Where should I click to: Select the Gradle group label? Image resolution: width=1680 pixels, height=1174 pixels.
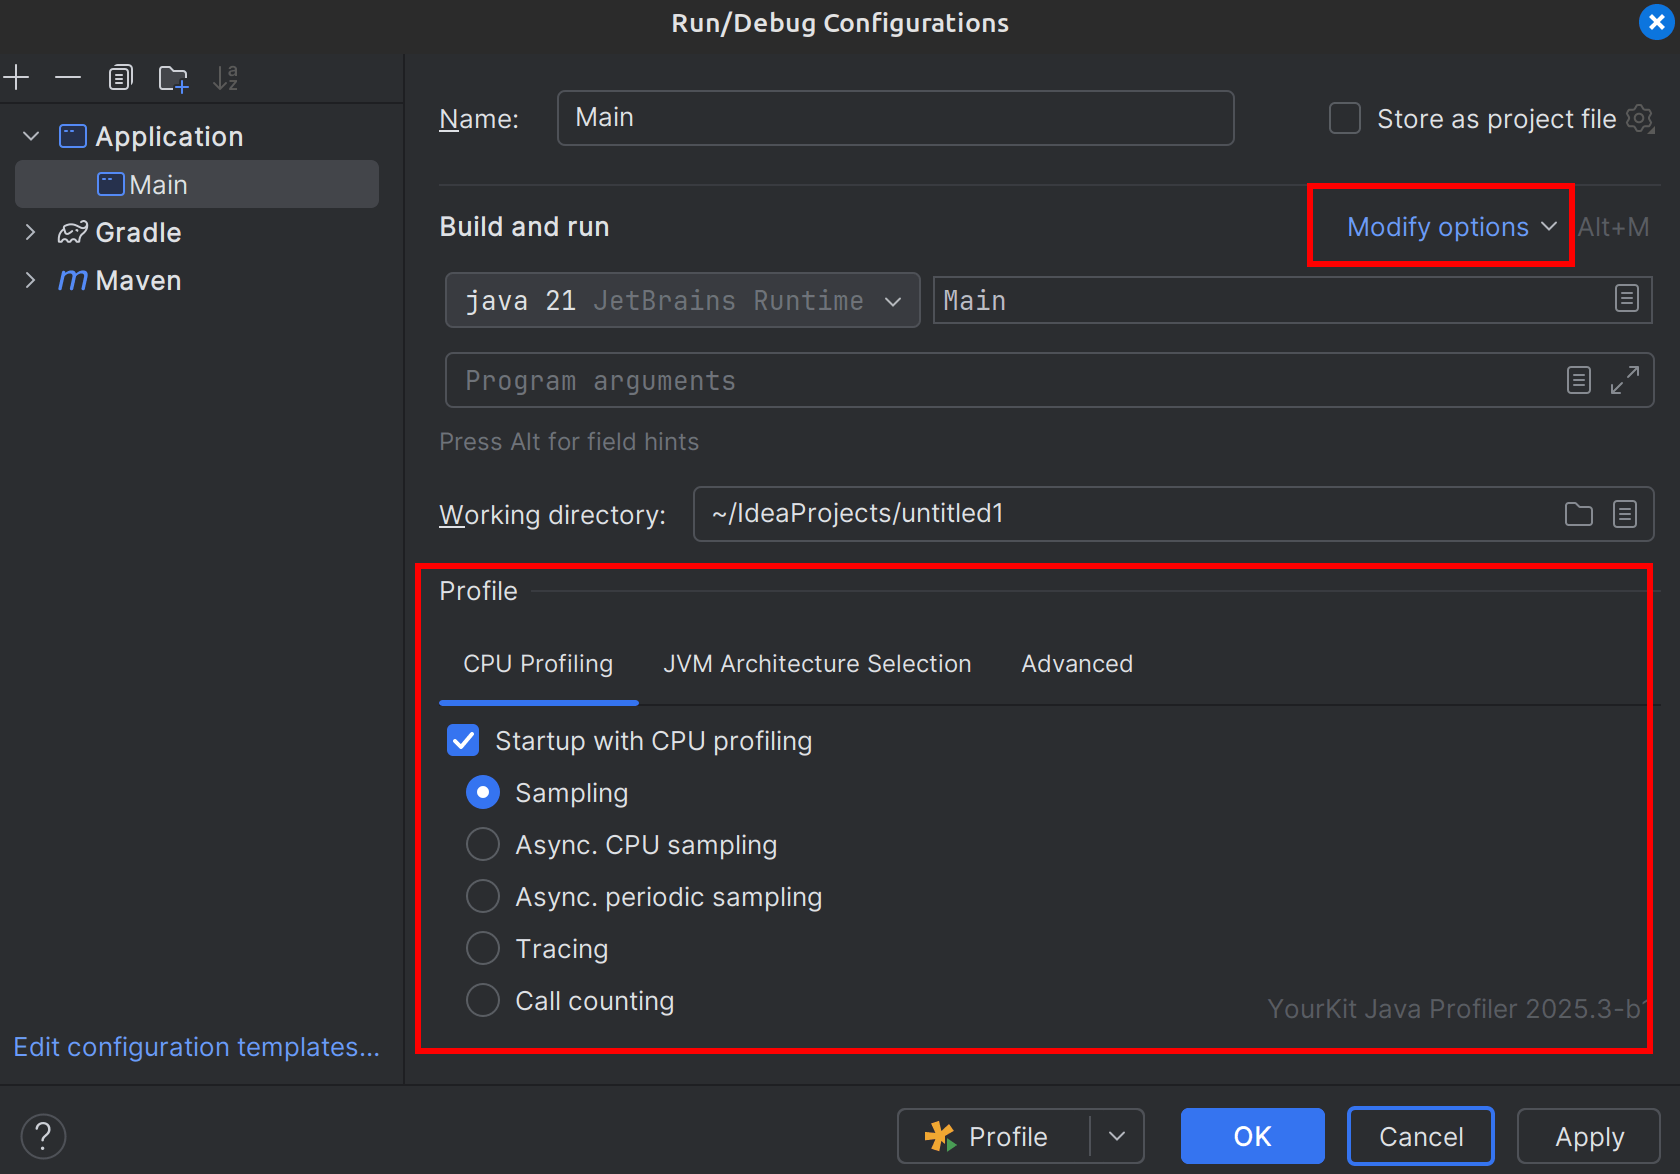coord(138,232)
